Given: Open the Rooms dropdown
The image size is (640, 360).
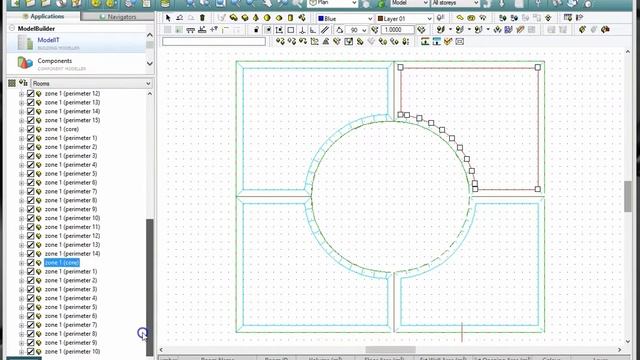Looking at the screenshot, I should 148,83.
